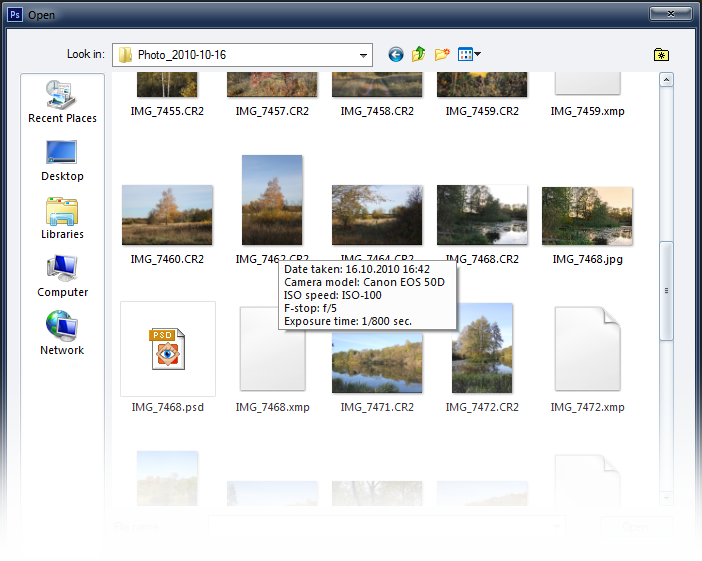Click the Photoshop icon in title bar

[x=15, y=15]
